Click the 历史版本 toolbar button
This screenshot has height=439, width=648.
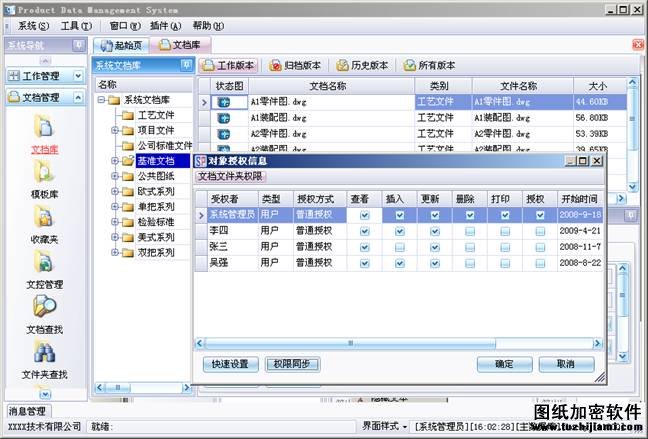pos(362,65)
